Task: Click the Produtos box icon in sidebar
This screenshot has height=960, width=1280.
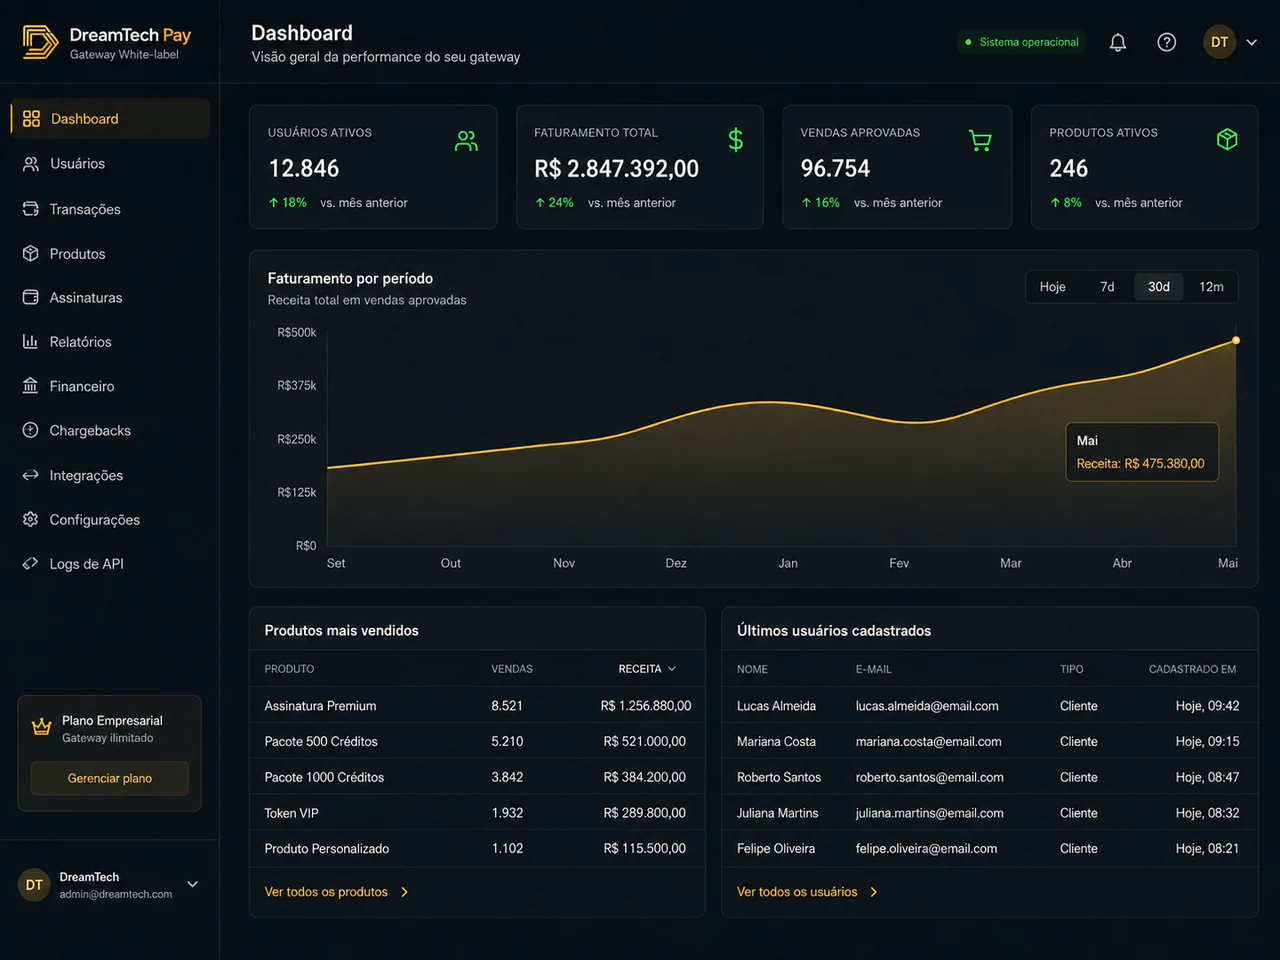Action: tap(31, 253)
